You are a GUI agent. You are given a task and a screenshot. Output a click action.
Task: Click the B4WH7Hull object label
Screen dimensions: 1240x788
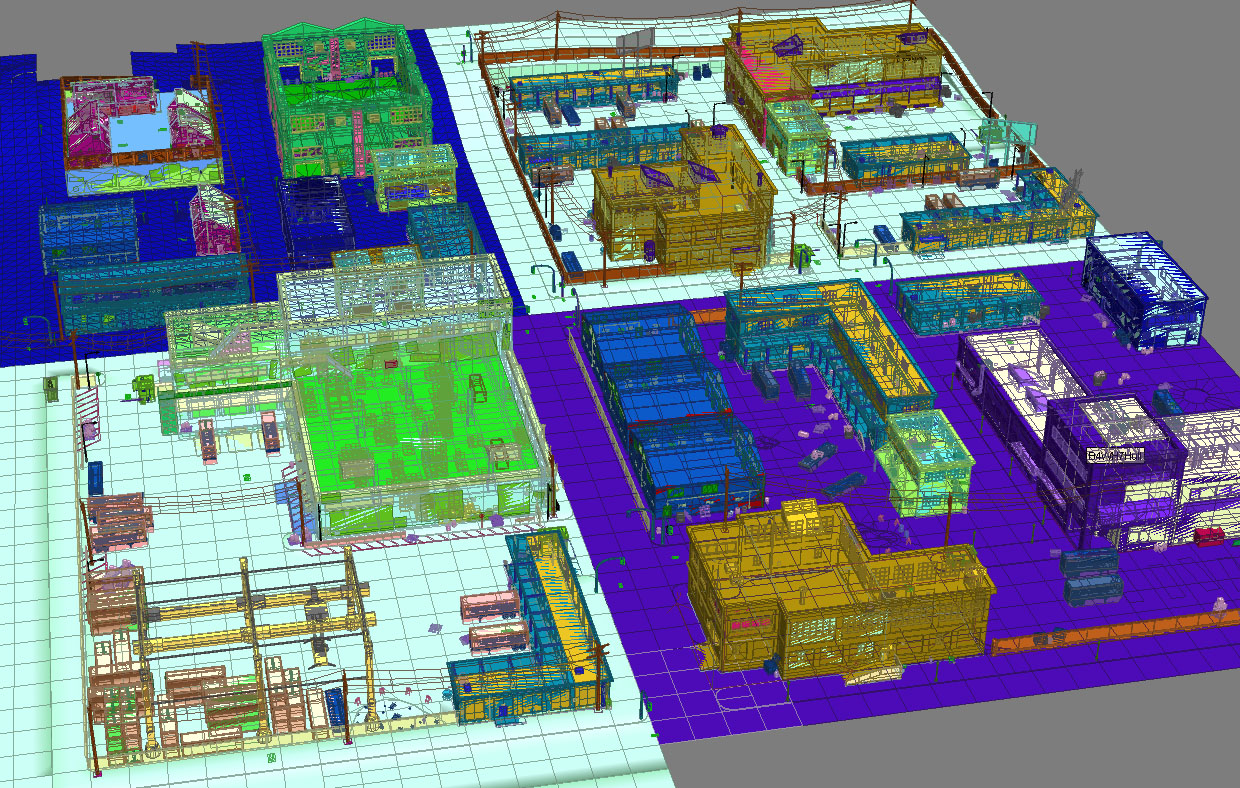[x=1115, y=456]
